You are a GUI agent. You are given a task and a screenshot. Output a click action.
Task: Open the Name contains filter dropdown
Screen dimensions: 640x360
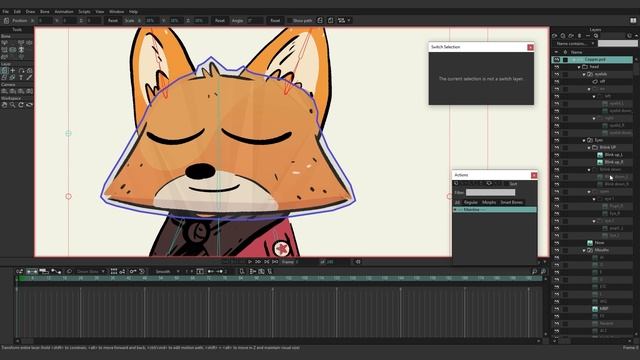pos(575,43)
